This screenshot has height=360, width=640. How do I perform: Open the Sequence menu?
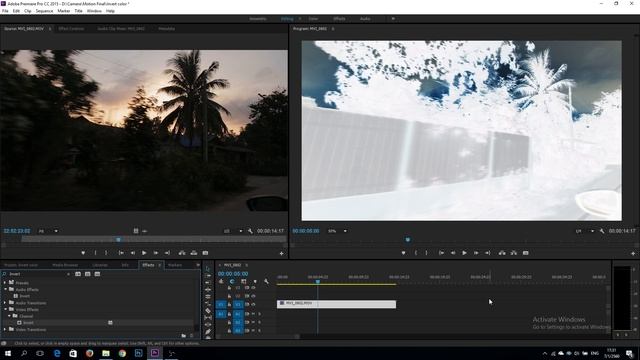tap(44, 11)
